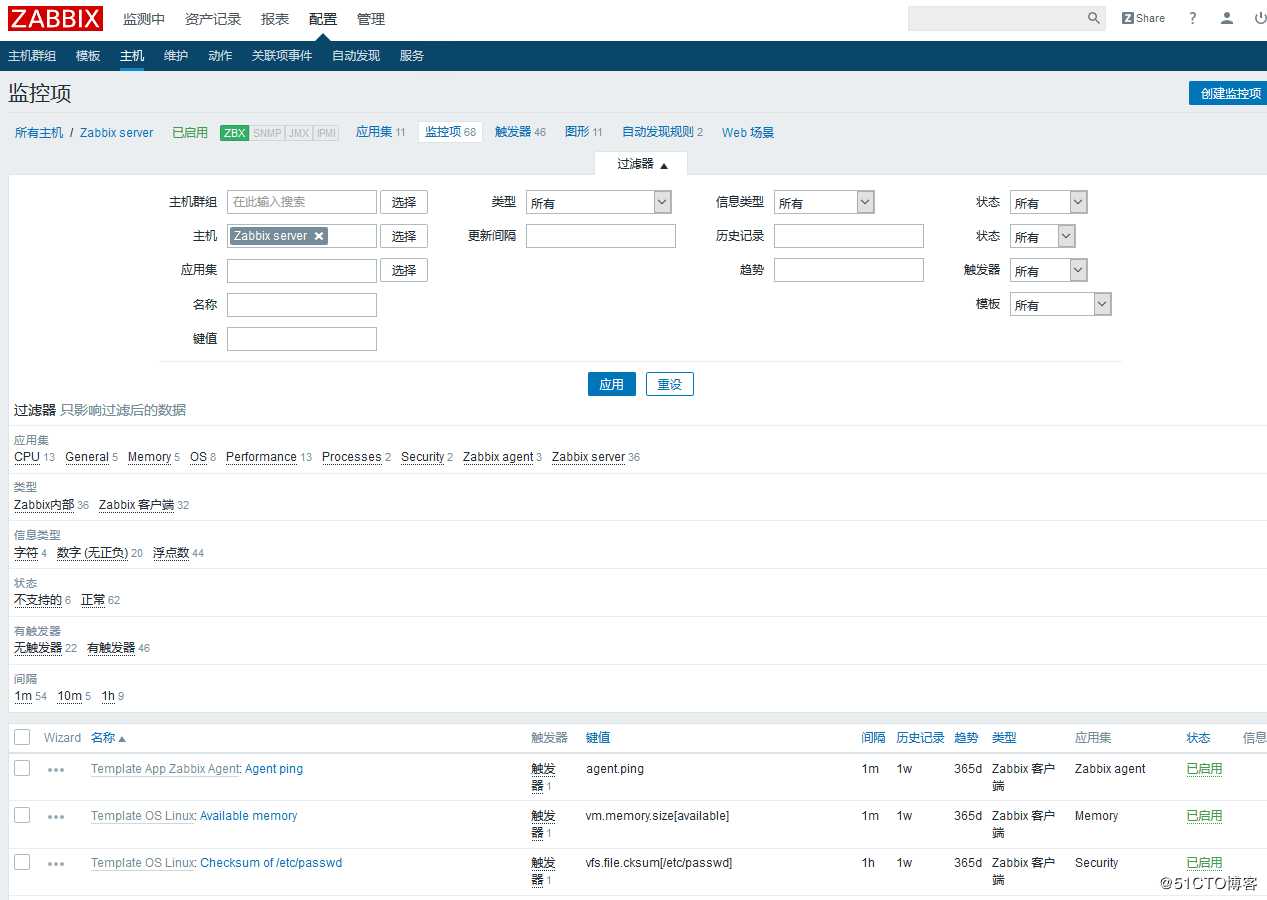
Task: Toggle the select-all items checkbox
Action: [22, 737]
